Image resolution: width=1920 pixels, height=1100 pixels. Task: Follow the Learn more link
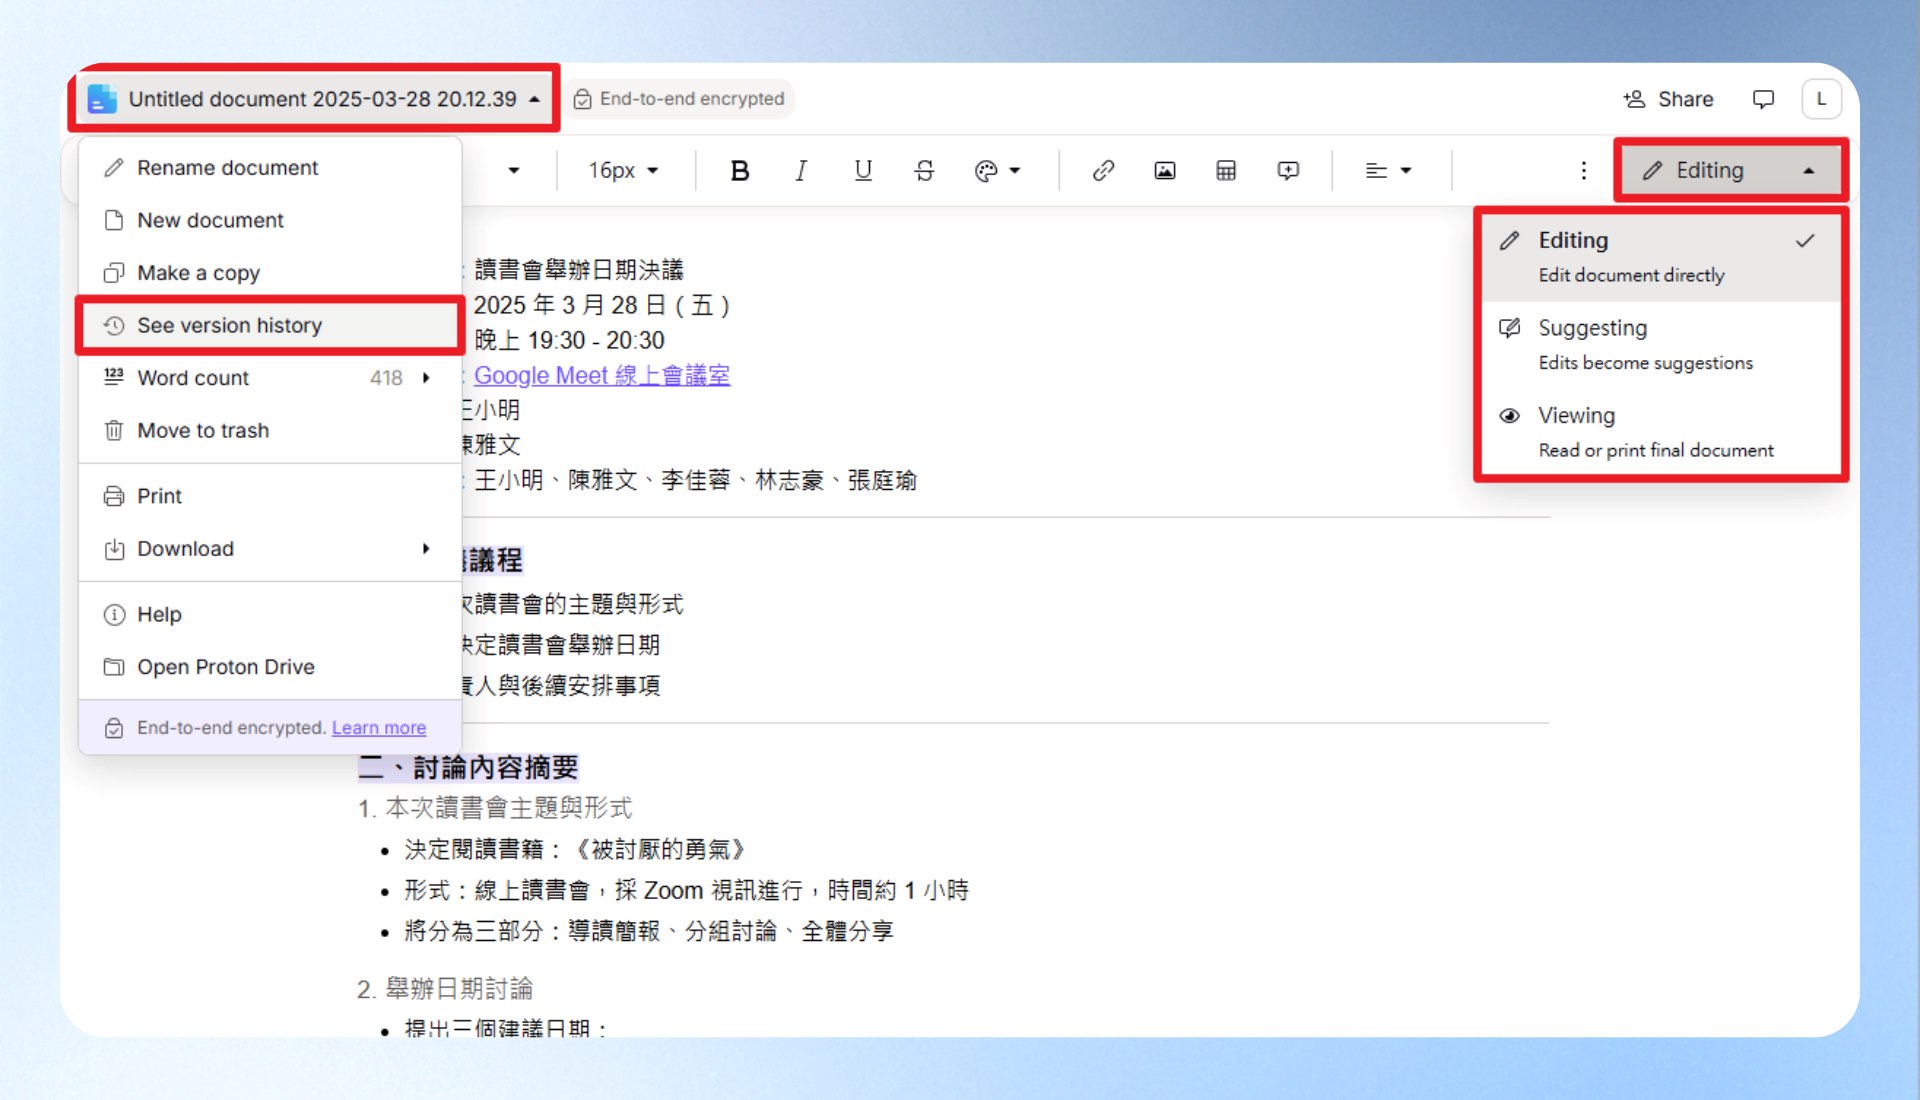[379, 728]
